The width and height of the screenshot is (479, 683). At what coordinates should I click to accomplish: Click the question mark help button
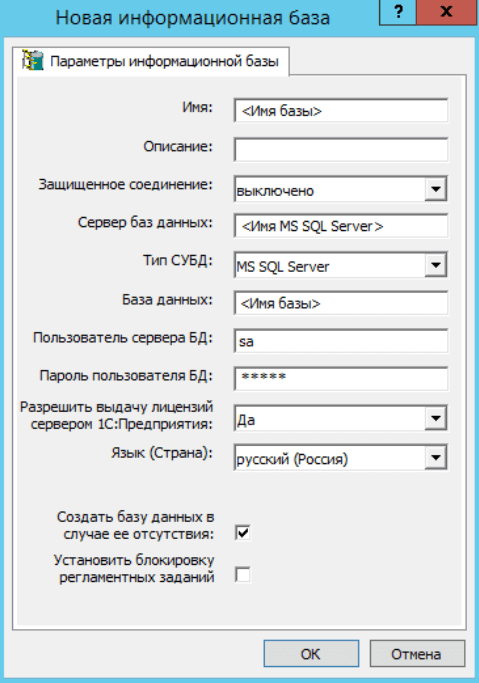398,12
